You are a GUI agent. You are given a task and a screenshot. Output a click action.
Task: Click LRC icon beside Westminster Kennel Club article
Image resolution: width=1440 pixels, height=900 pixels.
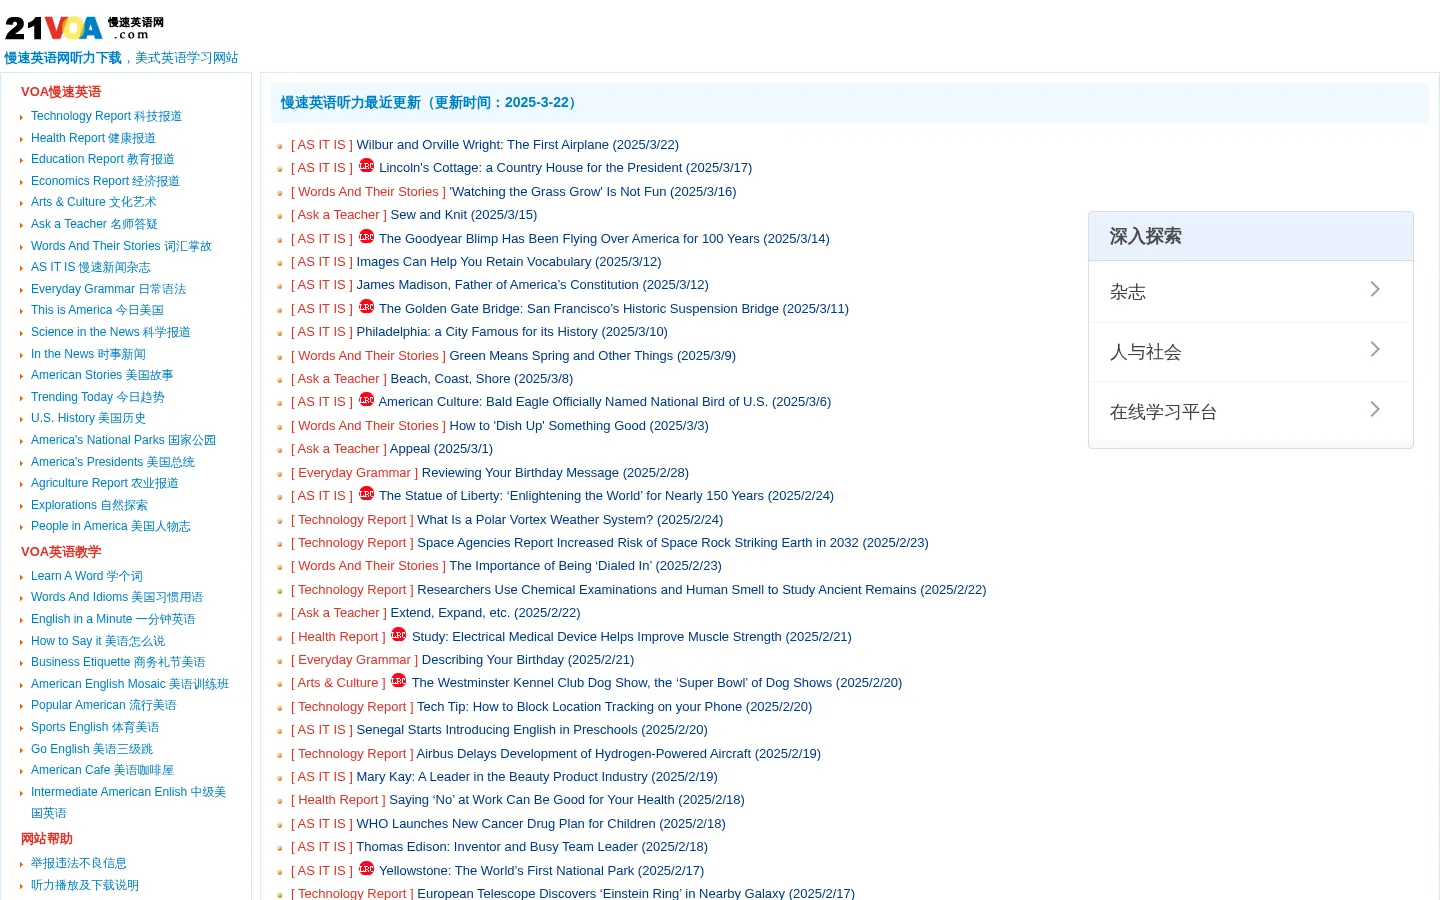(x=398, y=681)
